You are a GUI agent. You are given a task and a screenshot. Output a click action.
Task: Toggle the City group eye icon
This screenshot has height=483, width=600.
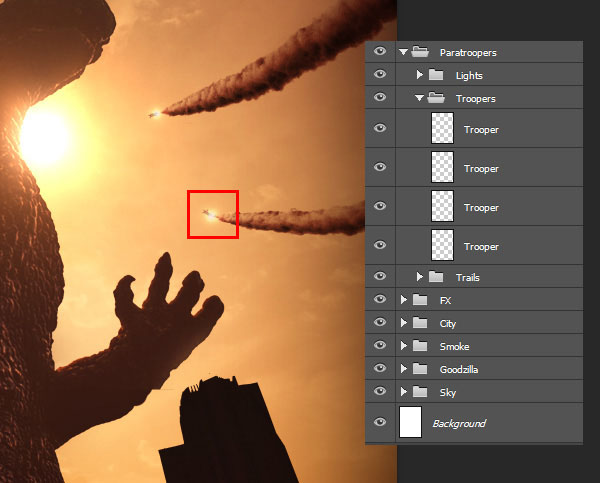click(x=380, y=322)
